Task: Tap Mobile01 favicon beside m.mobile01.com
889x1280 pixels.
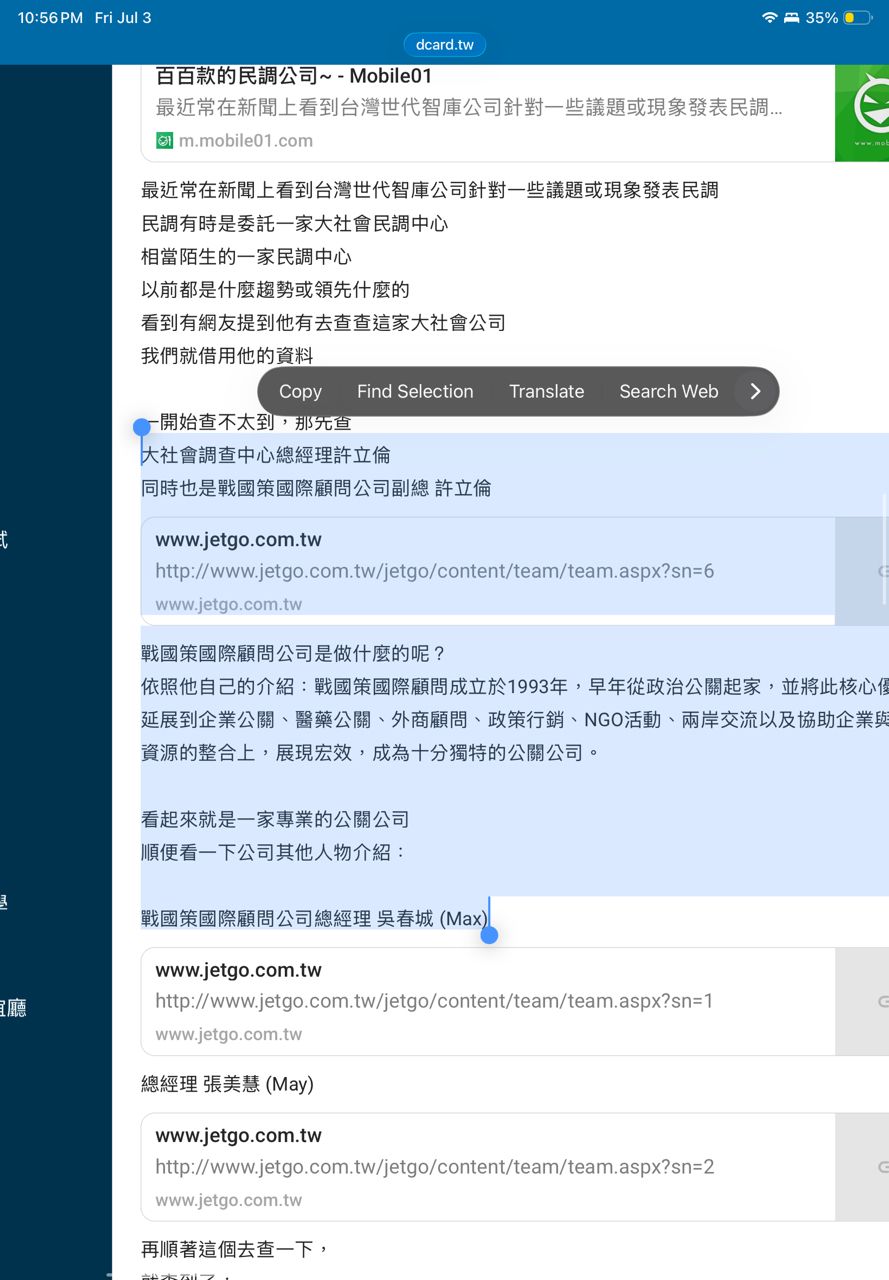Action: click(x=164, y=141)
